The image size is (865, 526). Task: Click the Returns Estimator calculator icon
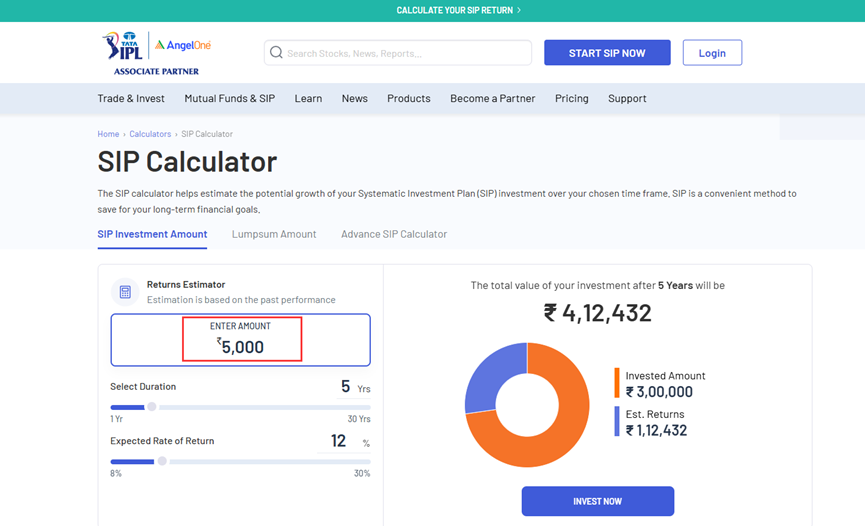tap(125, 292)
